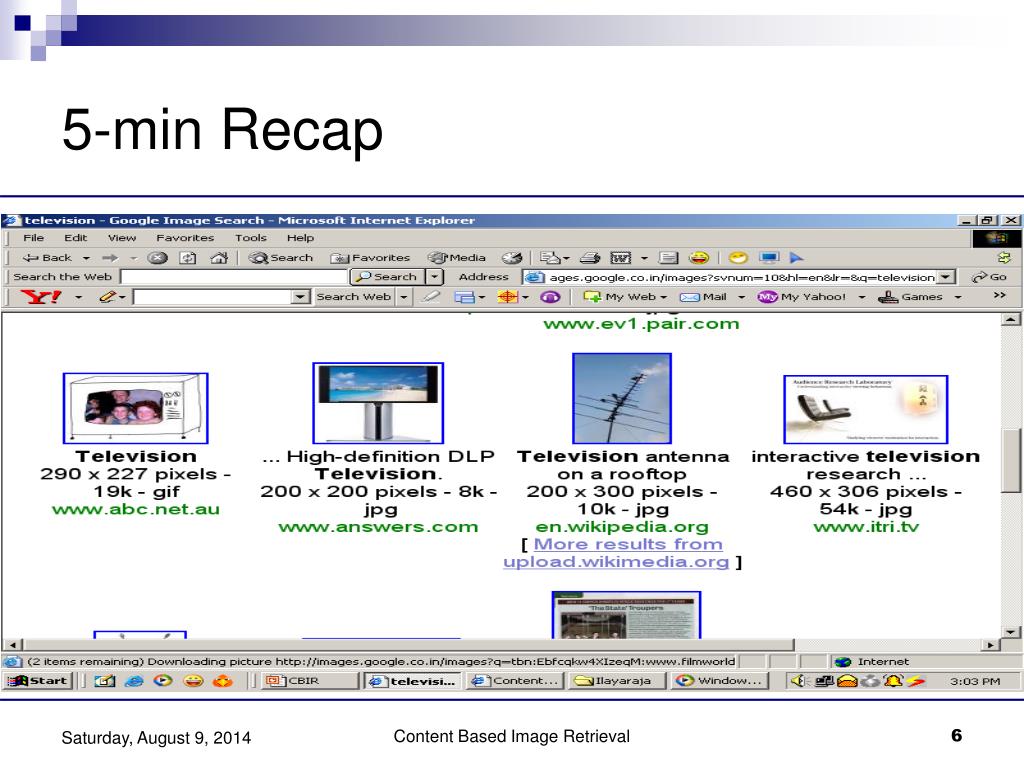
Task: Click the blue play arrow icon
Action: click(796, 258)
